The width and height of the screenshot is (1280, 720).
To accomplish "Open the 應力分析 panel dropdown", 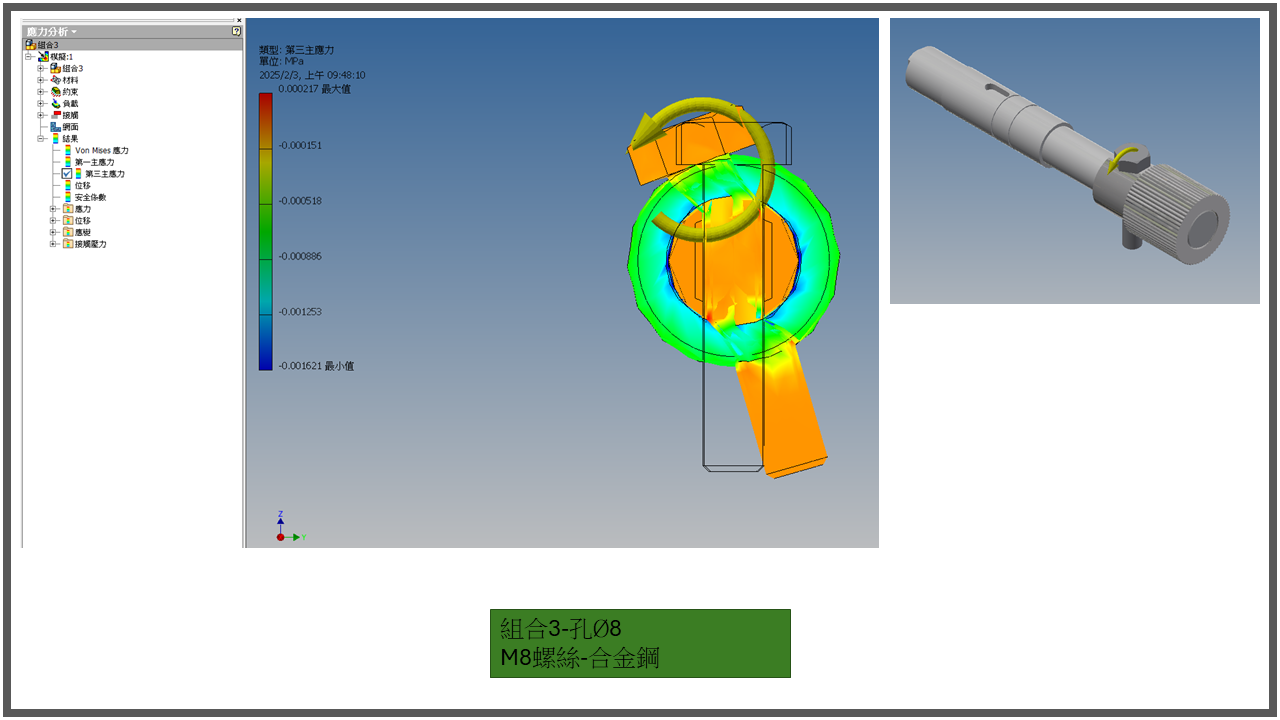I will (73, 32).
